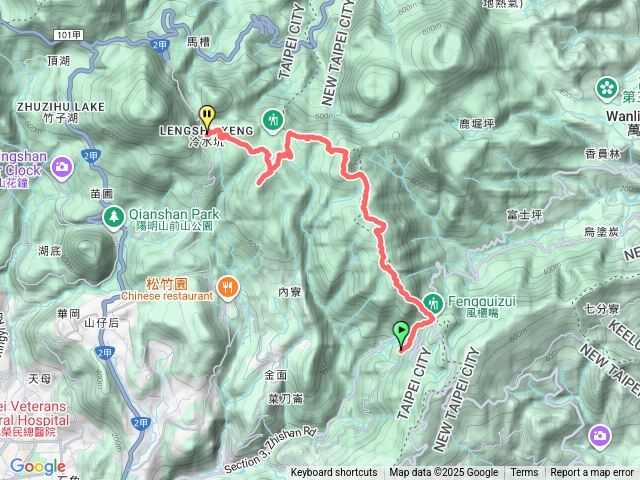Click the Qianshan Park label
The image size is (640, 480).
[174, 214]
